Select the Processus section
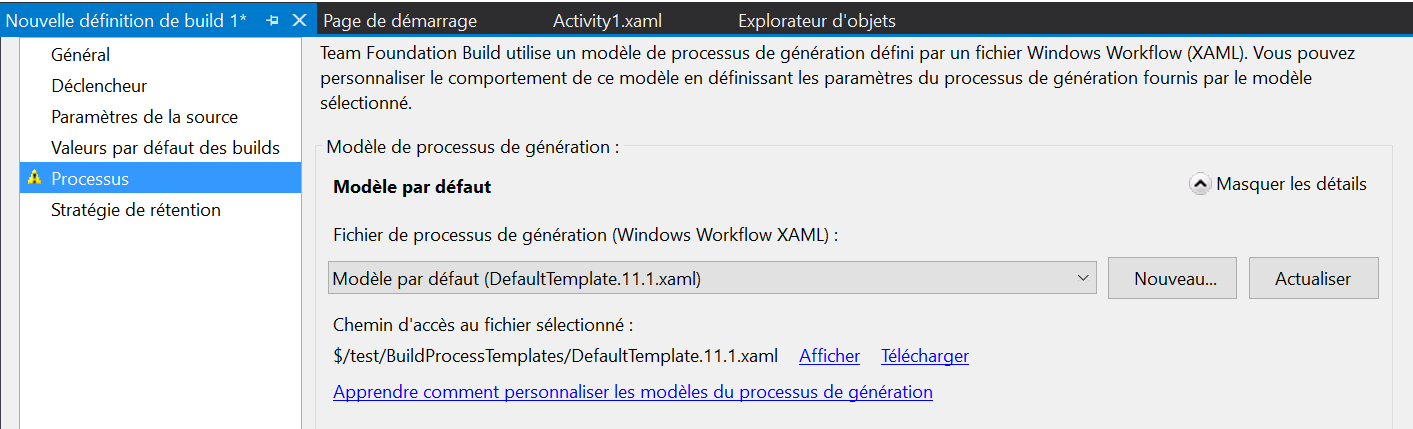Viewport: 1413px width, 429px height. tap(160, 179)
